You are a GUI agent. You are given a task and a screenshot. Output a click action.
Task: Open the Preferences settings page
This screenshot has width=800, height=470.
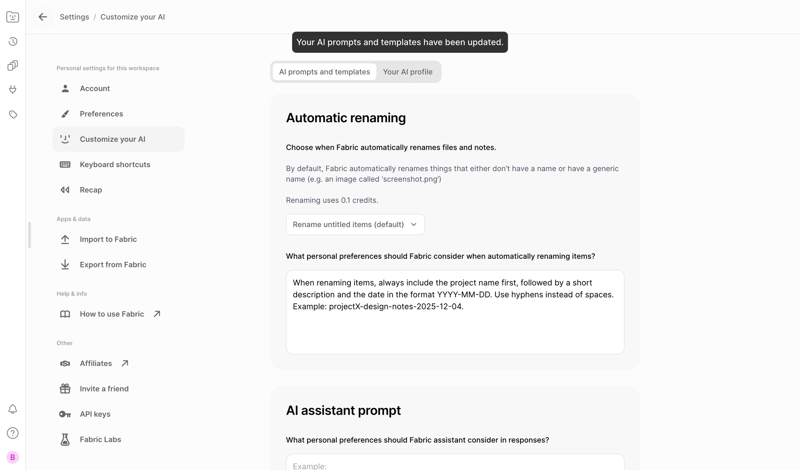pos(101,114)
